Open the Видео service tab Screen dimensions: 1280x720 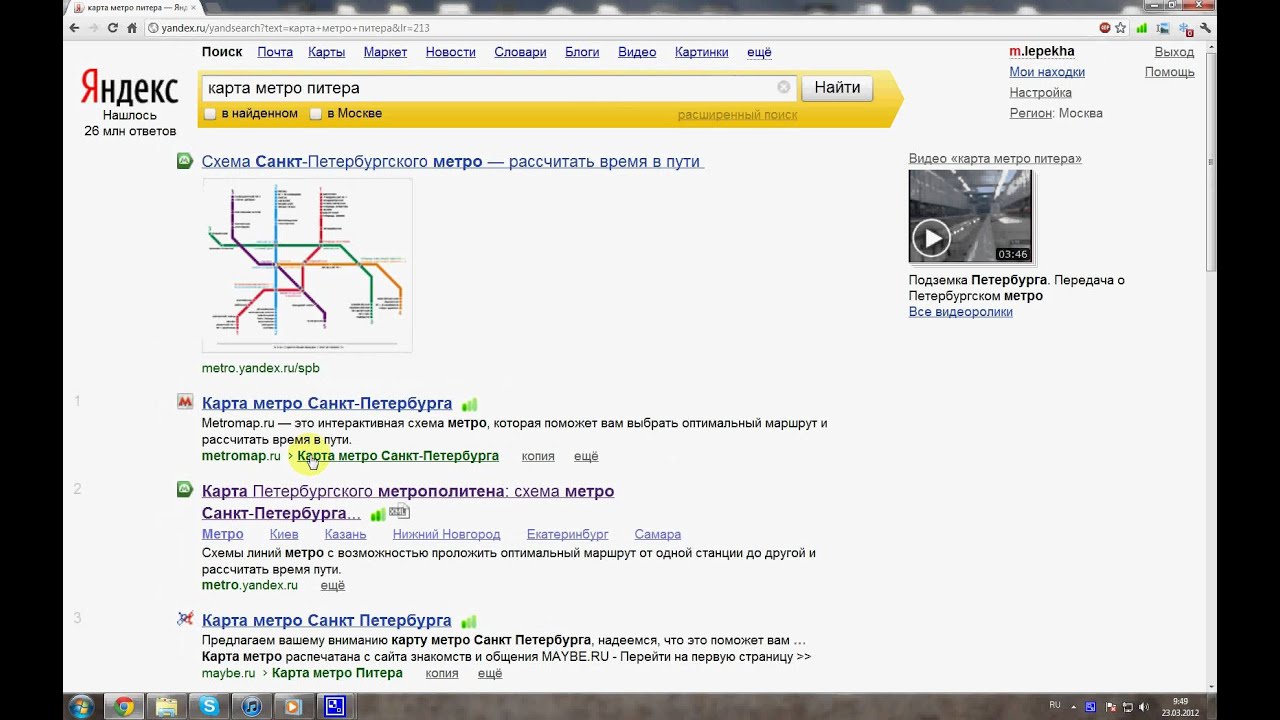click(x=637, y=52)
